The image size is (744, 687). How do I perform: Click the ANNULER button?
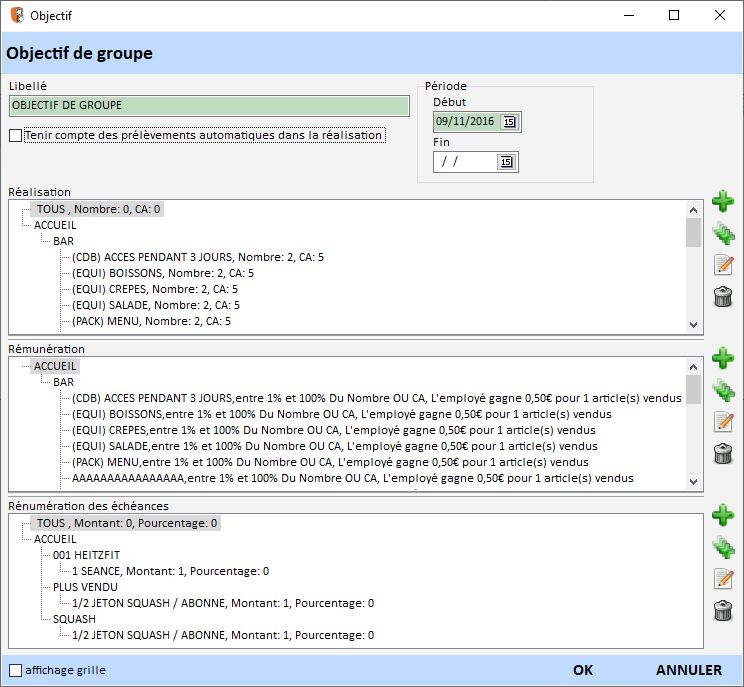(688, 670)
